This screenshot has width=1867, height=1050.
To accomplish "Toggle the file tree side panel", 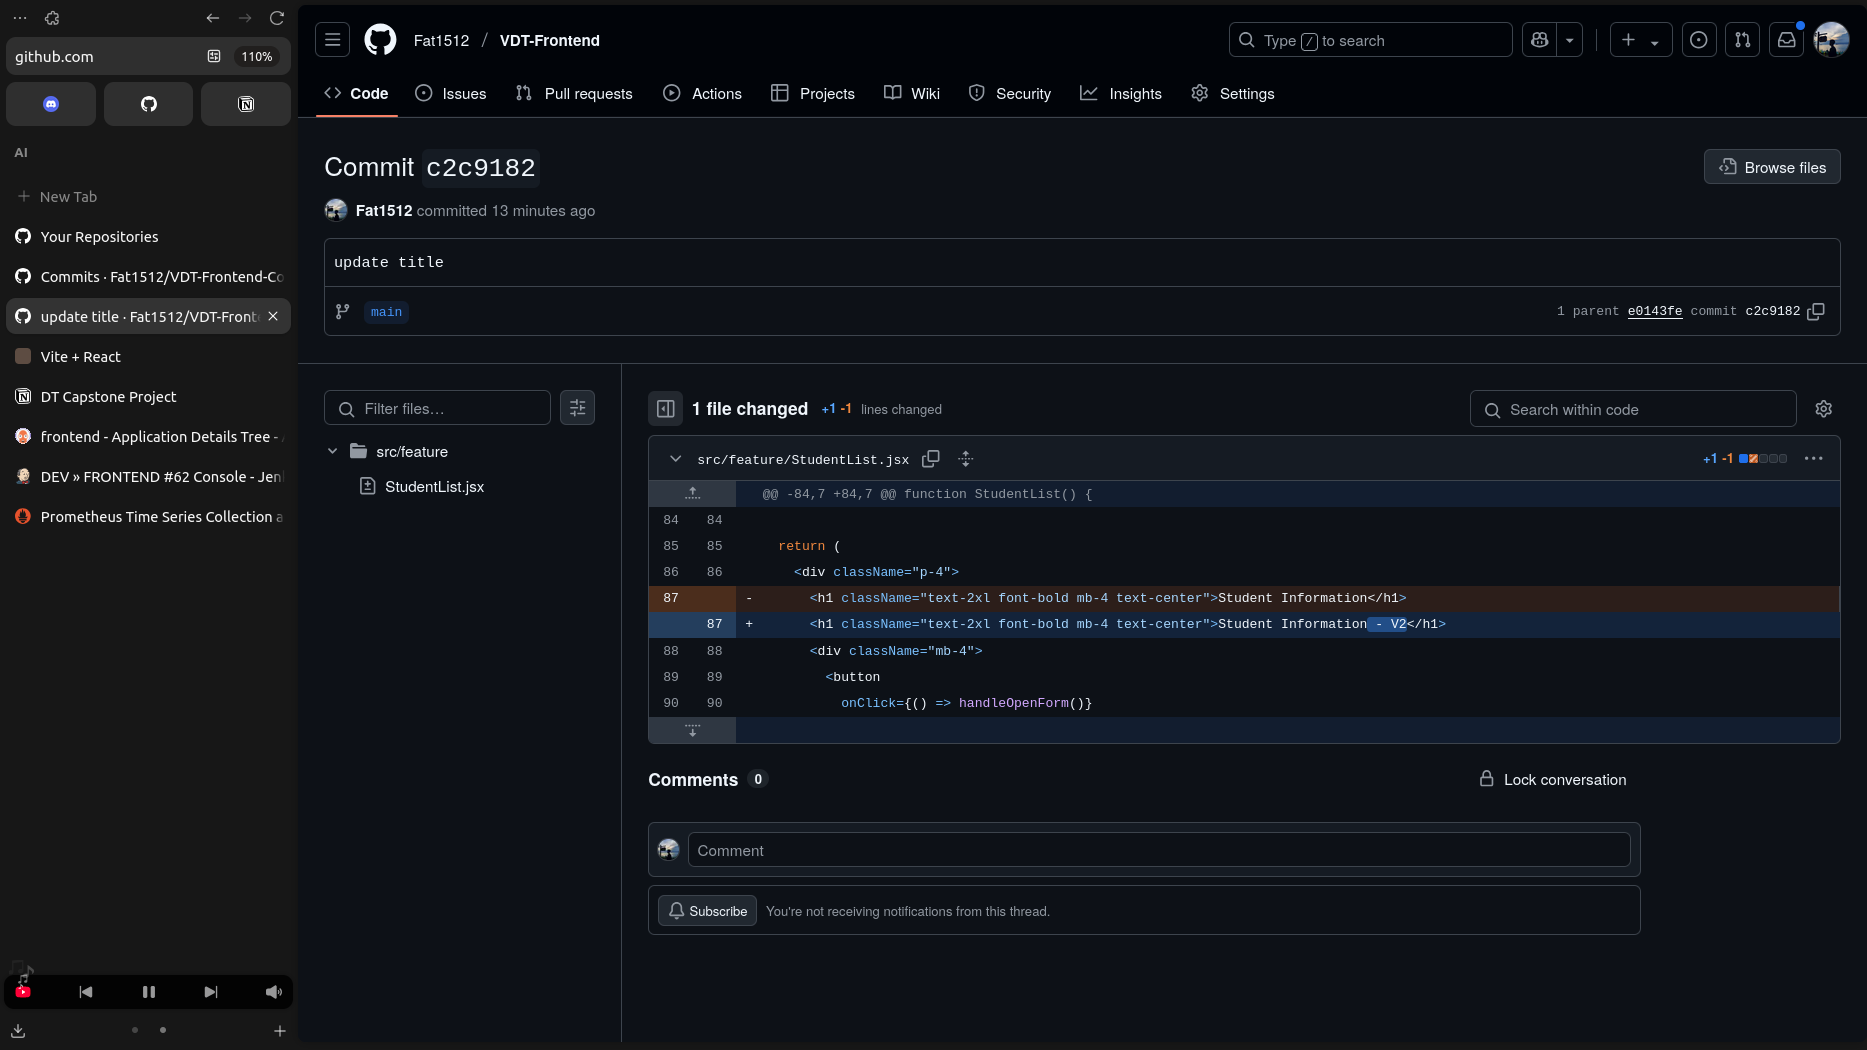I will pyautogui.click(x=665, y=408).
